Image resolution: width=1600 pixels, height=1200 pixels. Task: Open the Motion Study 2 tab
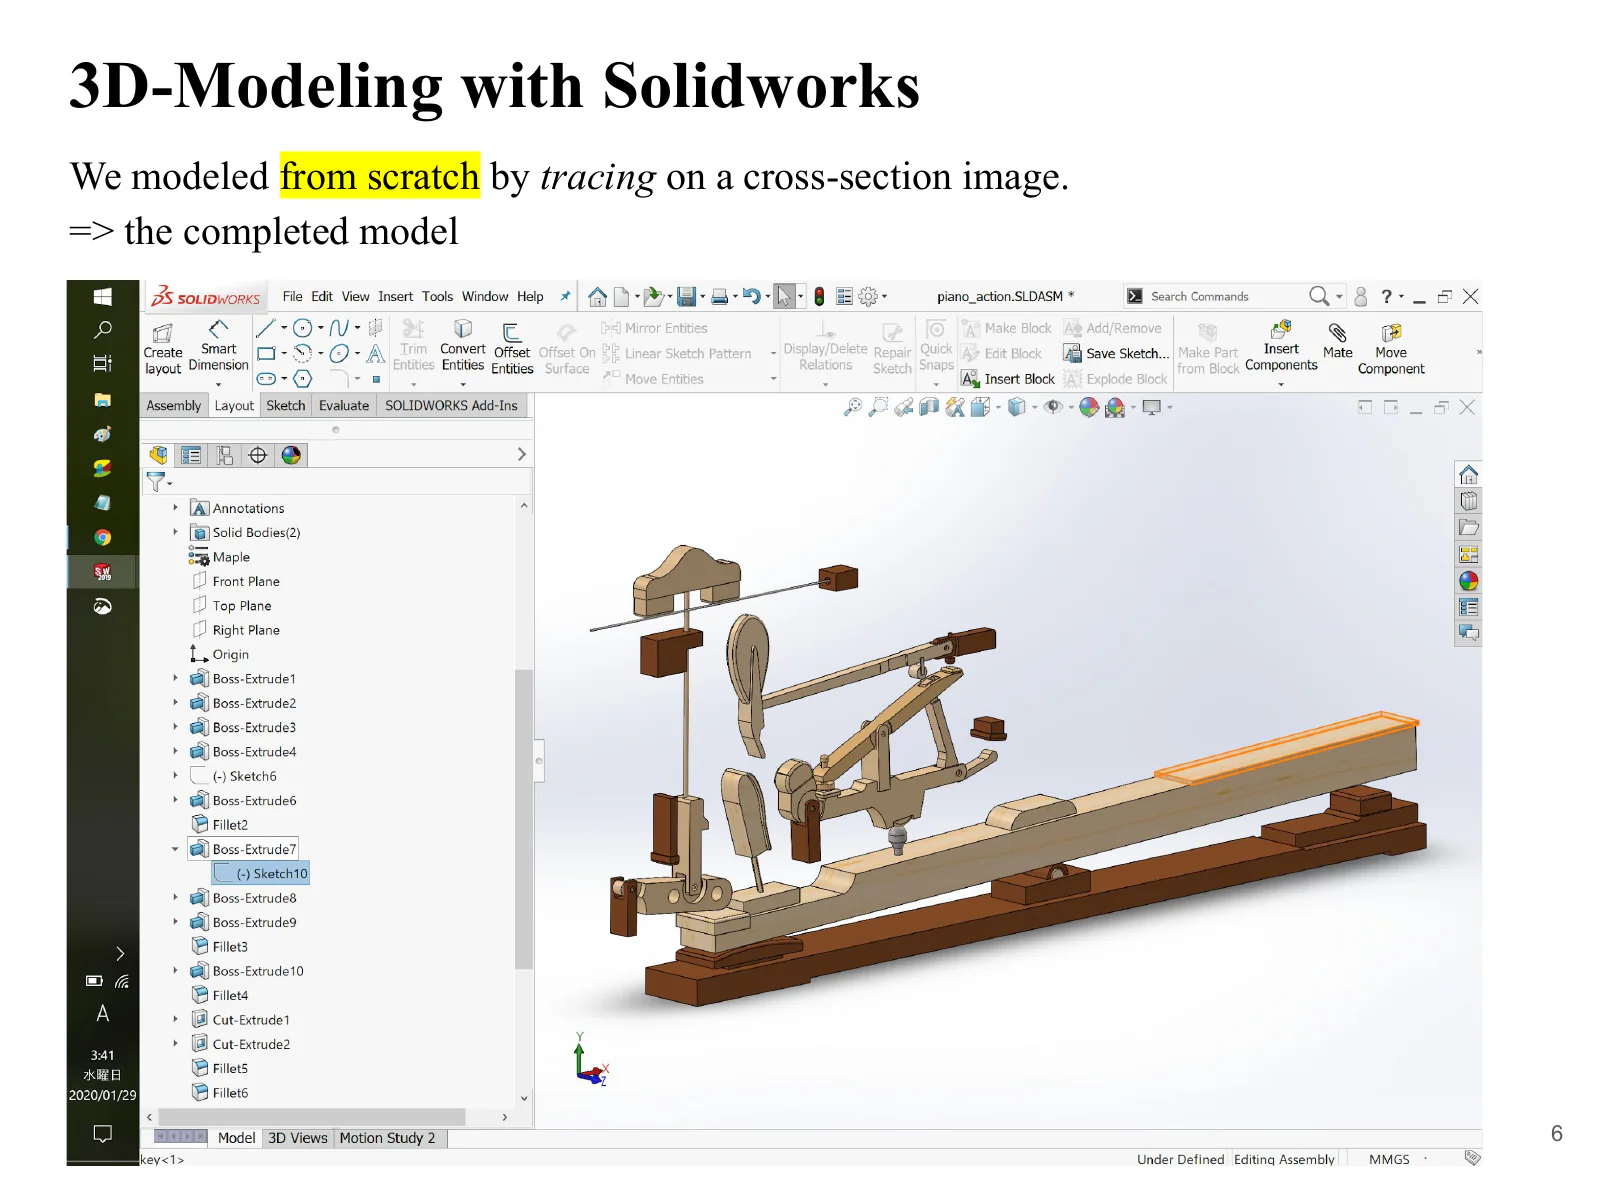[388, 1138]
